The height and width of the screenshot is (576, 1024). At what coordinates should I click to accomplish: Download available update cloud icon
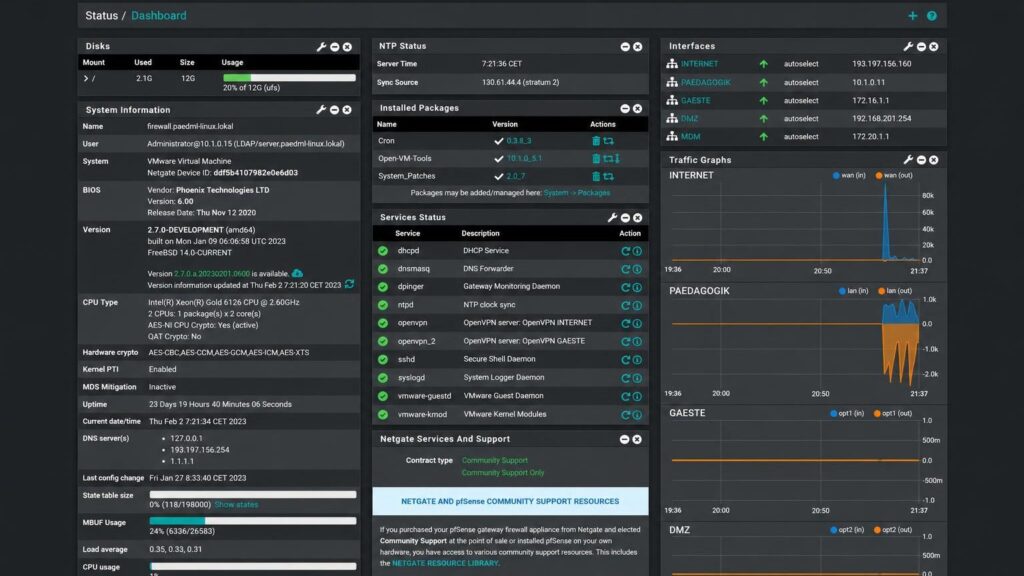click(297, 273)
